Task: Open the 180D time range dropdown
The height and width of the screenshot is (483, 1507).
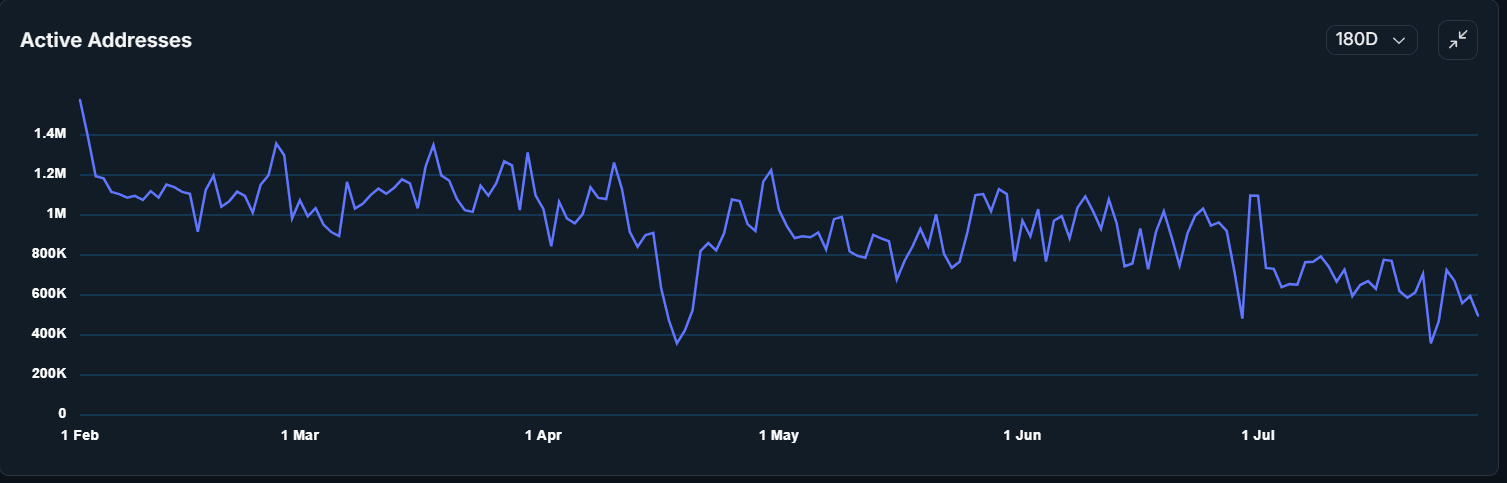Action: pos(1370,40)
